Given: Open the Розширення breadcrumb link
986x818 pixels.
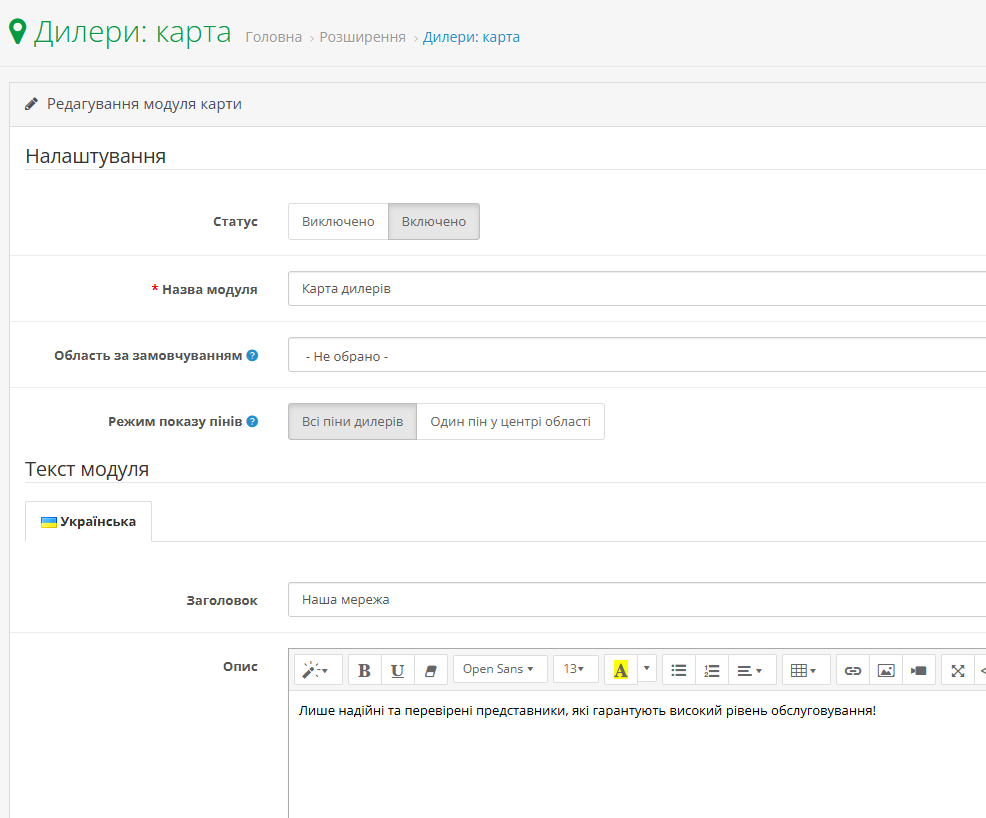Looking at the screenshot, I should [x=362, y=37].
